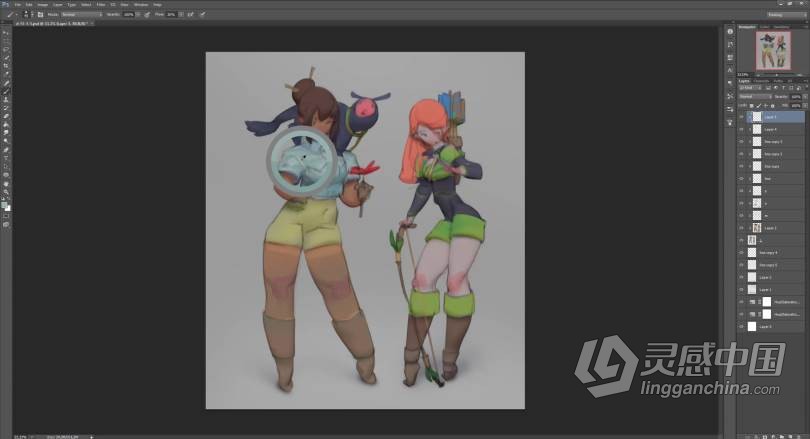Select the Rectangular Marquee tool

6,41
